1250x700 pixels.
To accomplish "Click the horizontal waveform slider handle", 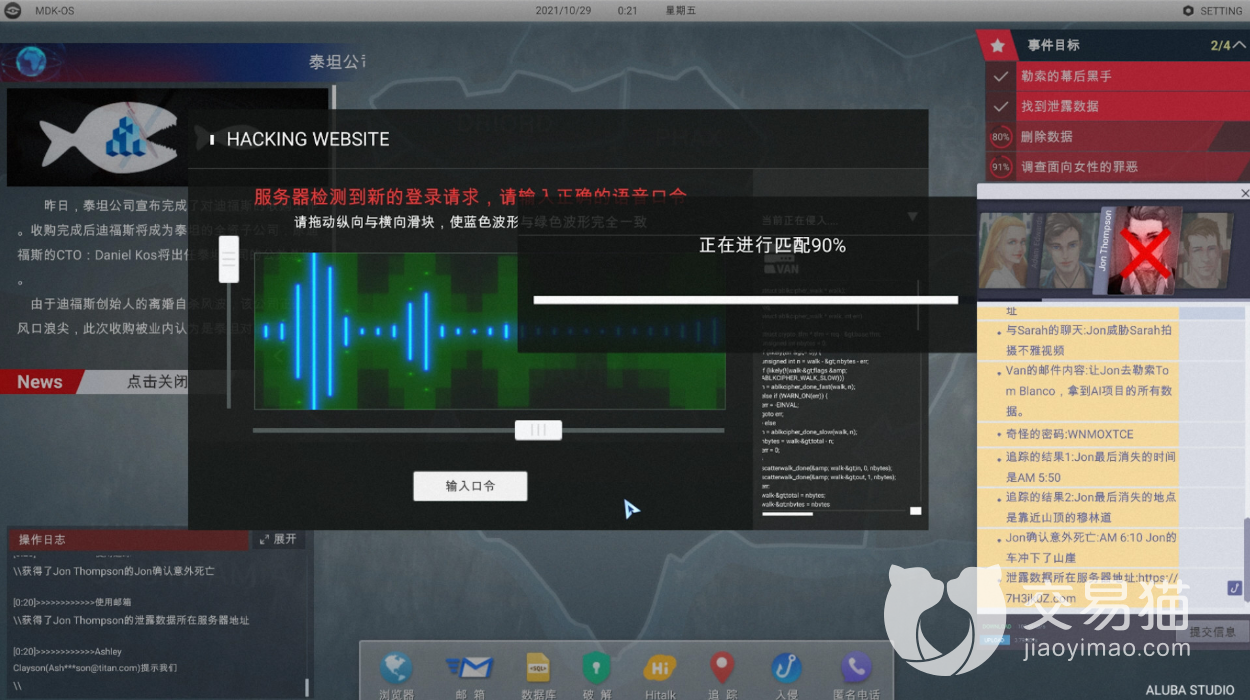I will (538, 430).
